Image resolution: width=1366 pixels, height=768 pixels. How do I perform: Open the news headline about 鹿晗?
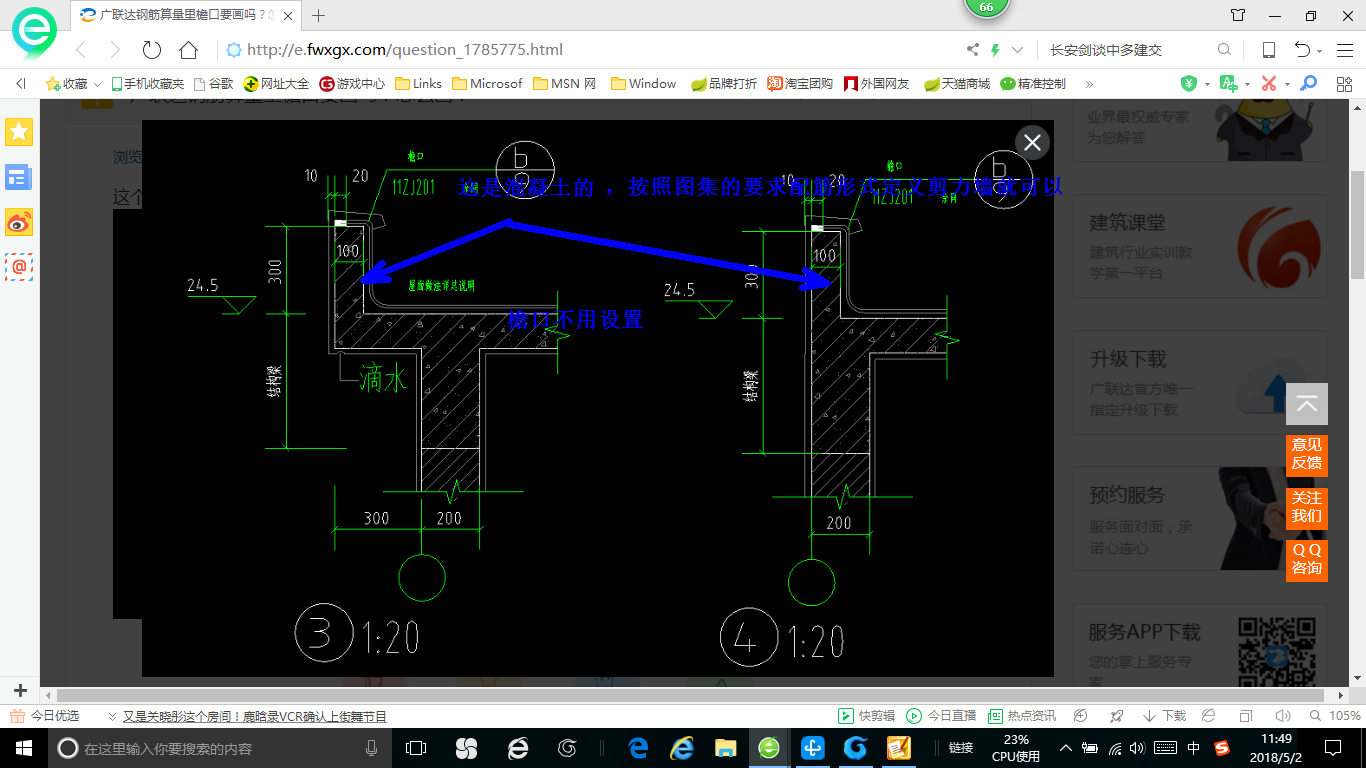tap(254, 716)
